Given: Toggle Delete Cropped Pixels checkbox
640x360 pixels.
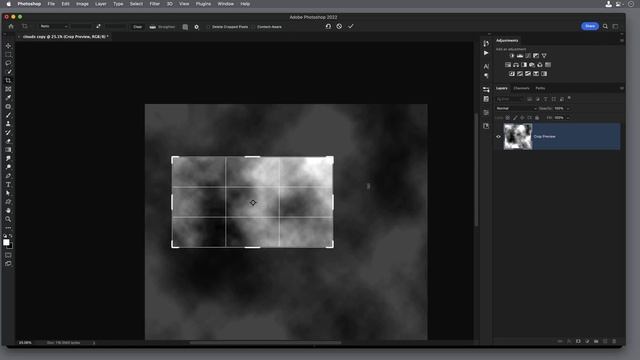Looking at the screenshot, I should click(208, 27).
